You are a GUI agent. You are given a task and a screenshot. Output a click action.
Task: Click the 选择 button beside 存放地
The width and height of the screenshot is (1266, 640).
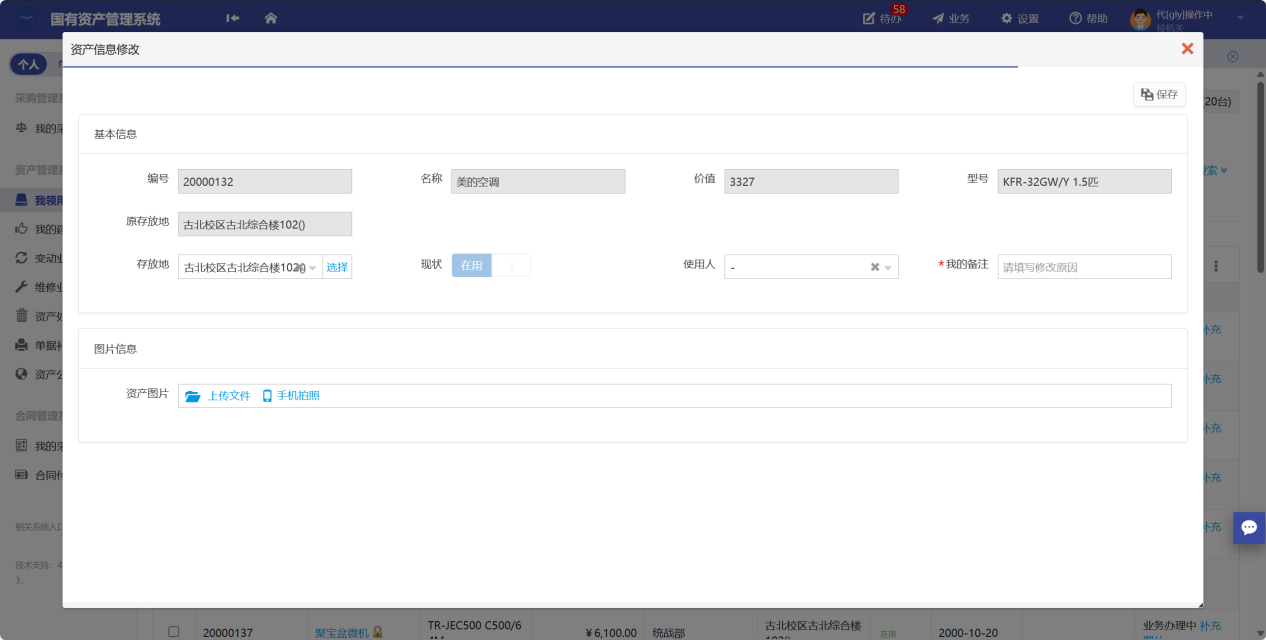[337, 267]
